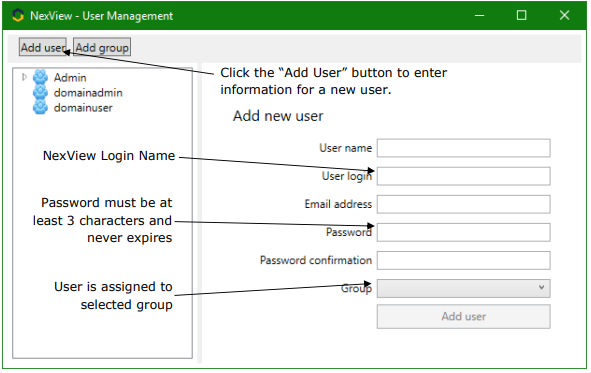Focus the Password confirmation field

[x=464, y=261]
